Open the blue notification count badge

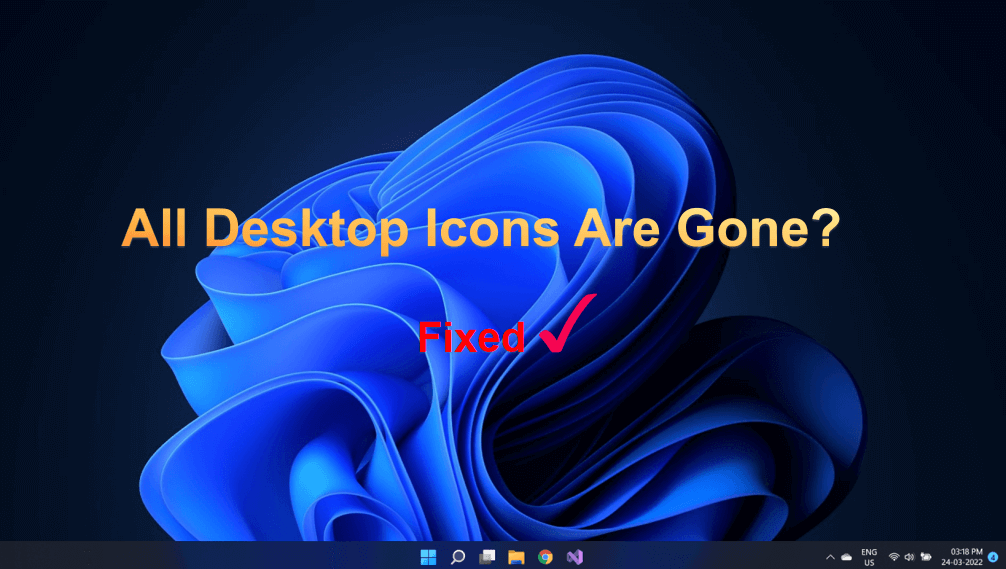click(993, 556)
